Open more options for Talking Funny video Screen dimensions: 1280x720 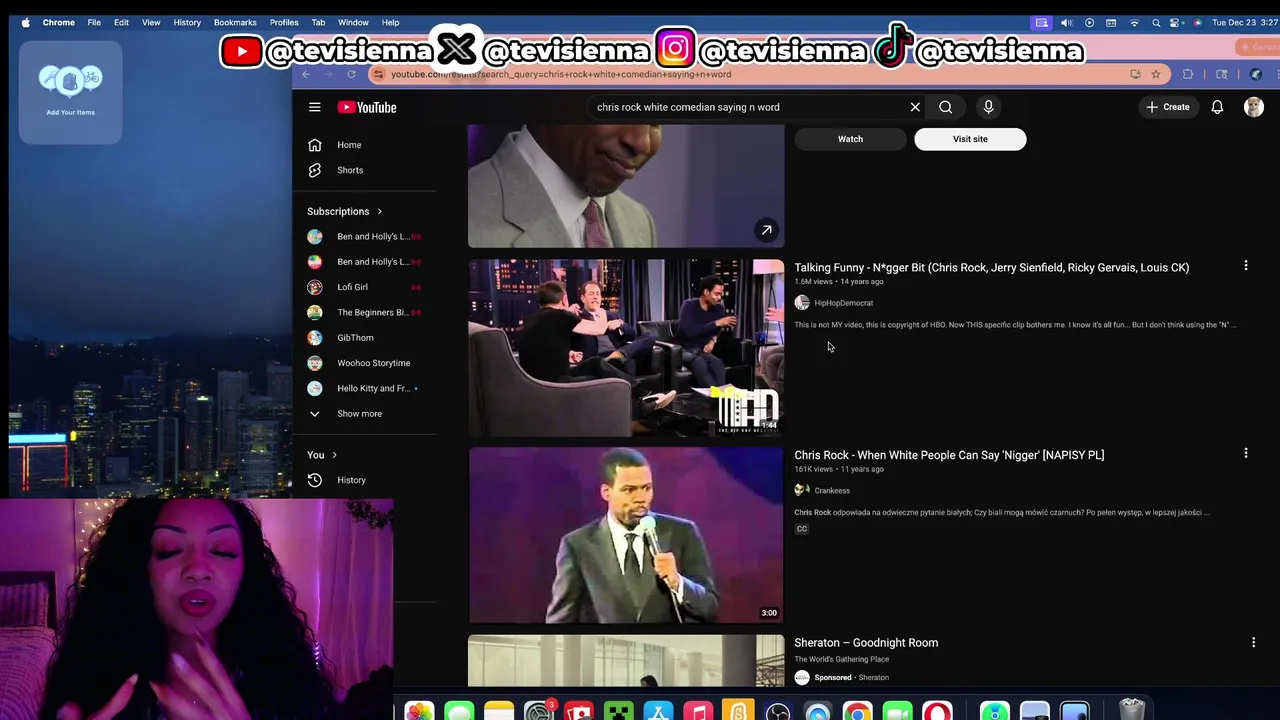(x=1246, y=266)
